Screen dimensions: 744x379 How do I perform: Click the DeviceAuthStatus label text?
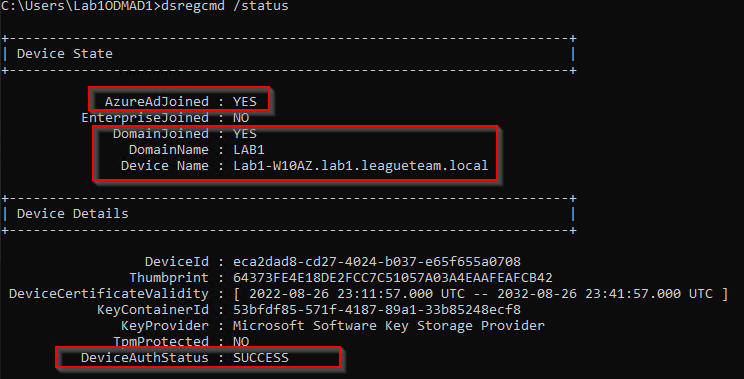coord(145,358)
